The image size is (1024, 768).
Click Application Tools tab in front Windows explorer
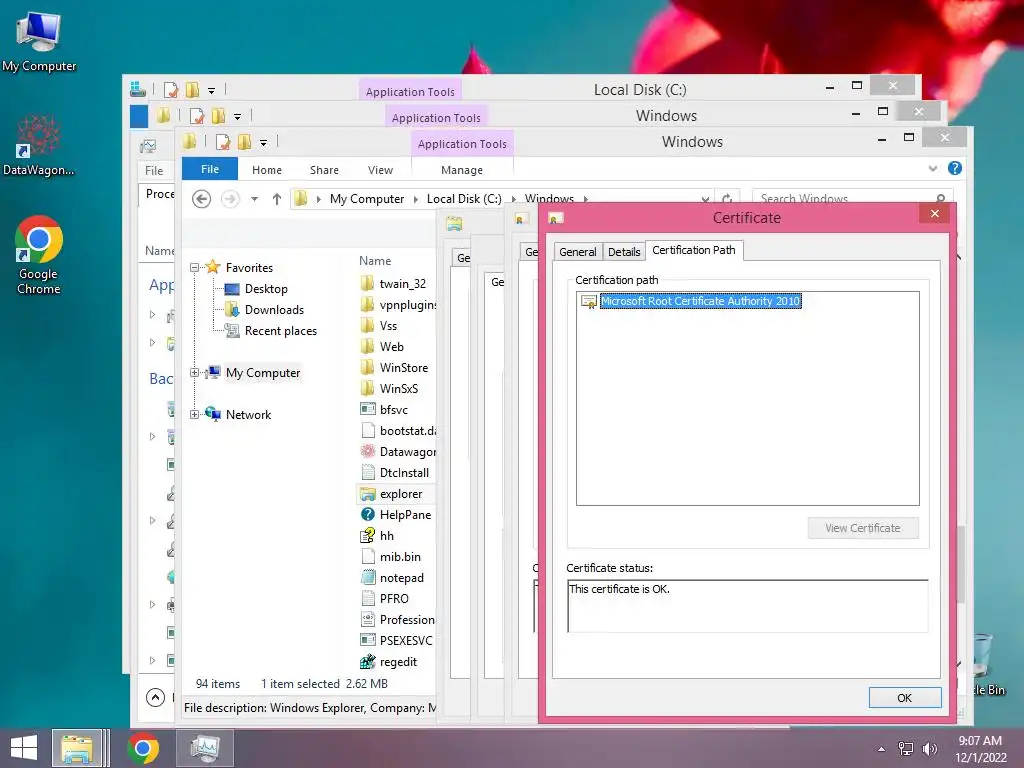click(x=462, y=144)
